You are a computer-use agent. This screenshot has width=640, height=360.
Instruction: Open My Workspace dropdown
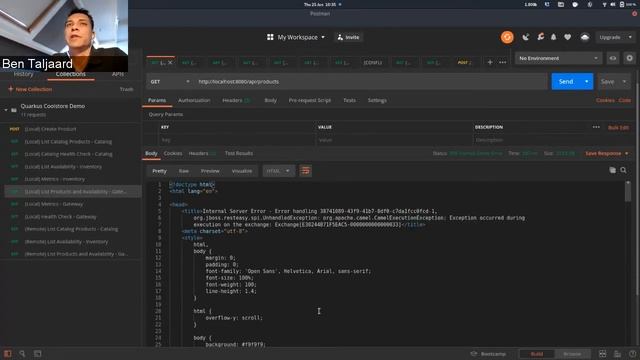pyautogui.click(x=296, y=37)
